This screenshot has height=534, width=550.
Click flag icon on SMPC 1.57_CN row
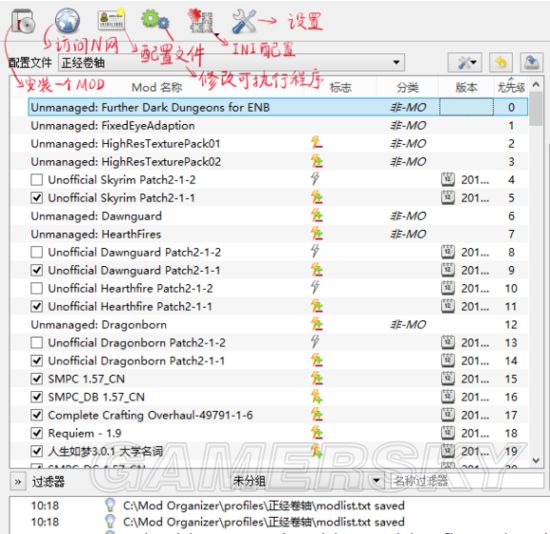[316, 379]
